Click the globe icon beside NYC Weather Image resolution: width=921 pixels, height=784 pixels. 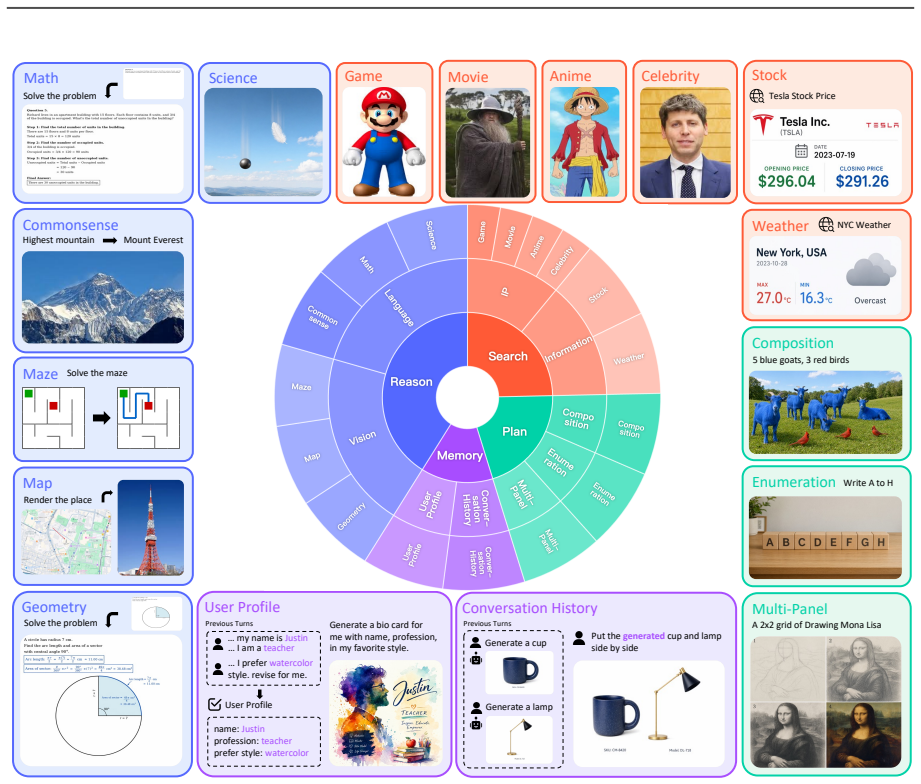[826, 224]
